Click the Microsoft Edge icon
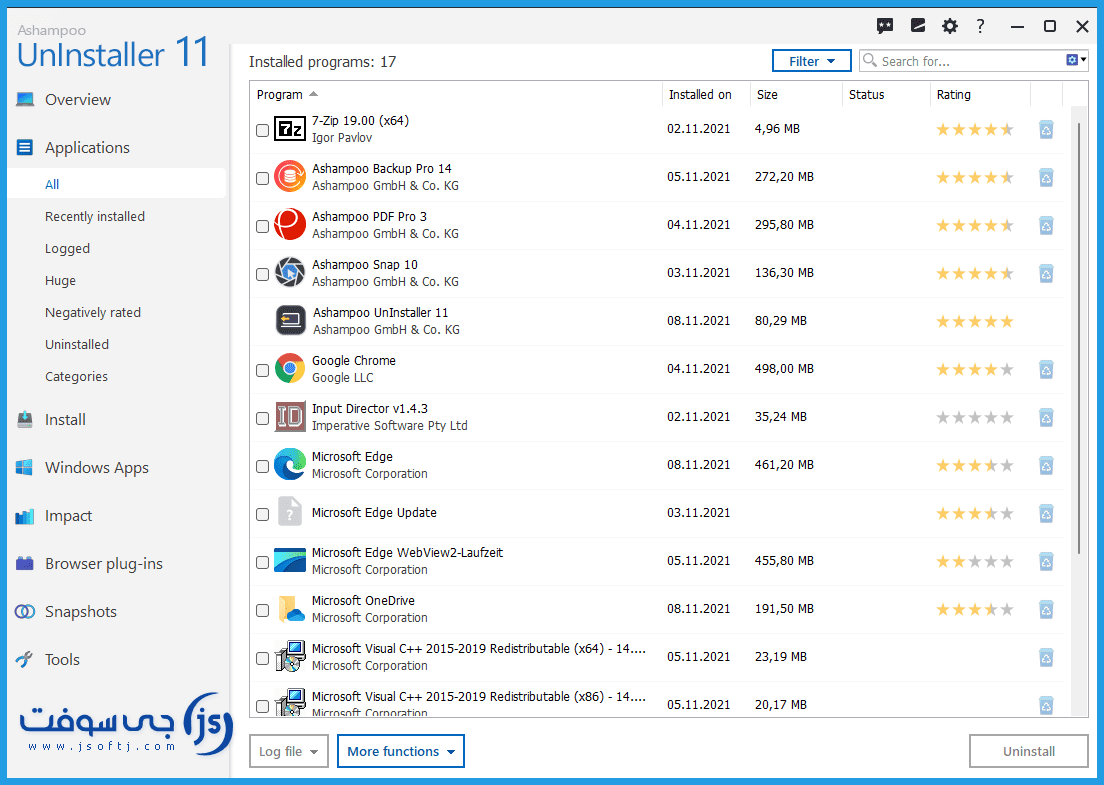 pos(289,465)
